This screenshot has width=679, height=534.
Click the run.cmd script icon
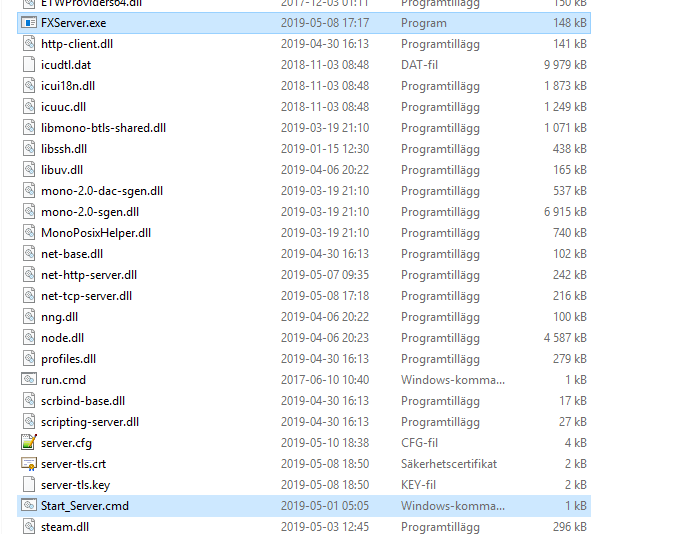coord(29,379)
